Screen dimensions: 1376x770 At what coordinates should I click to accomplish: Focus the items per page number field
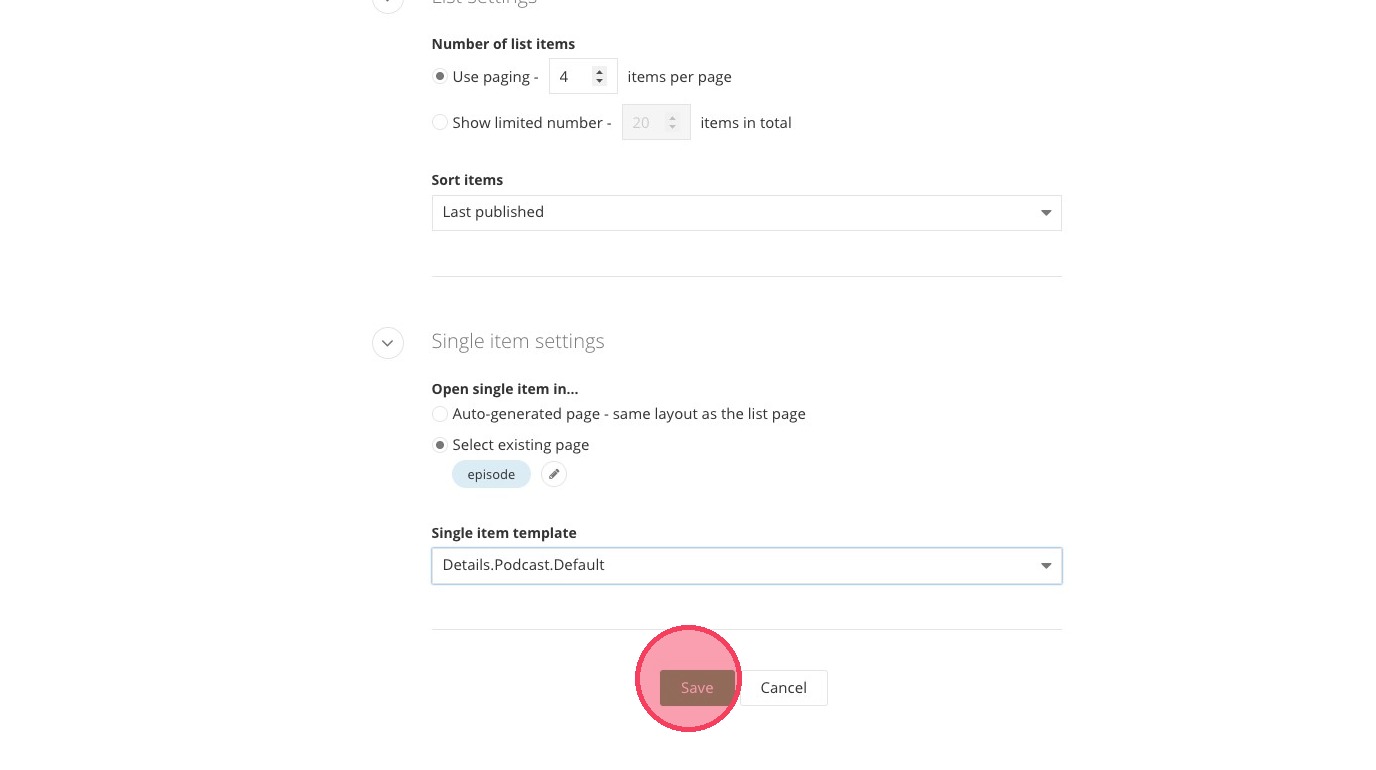tap(572, 77)
